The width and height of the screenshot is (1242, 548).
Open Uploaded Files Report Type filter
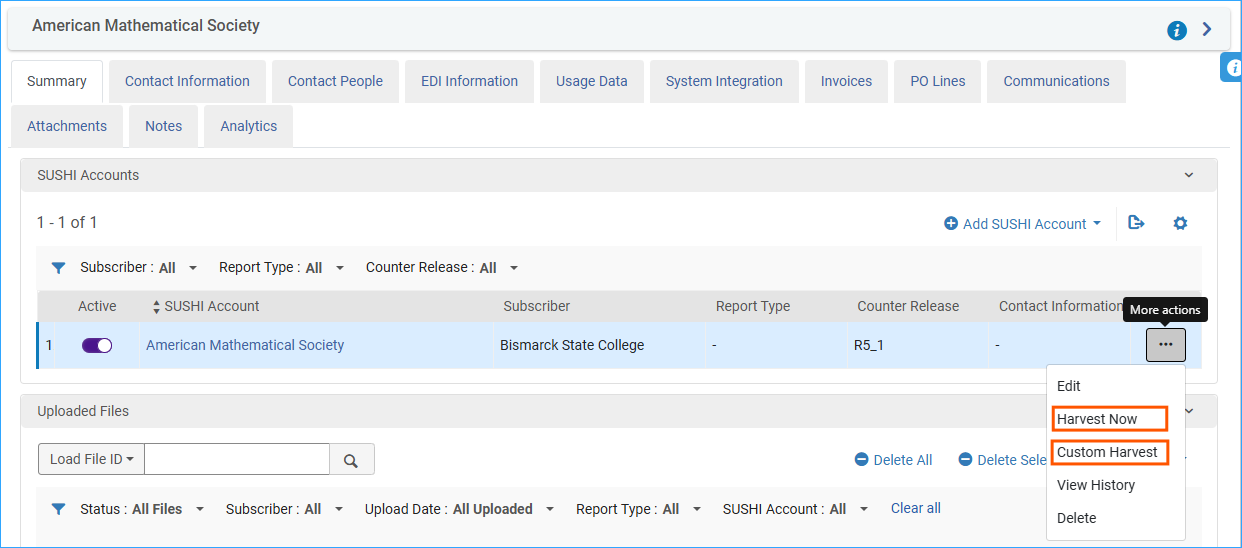pos(639,509)
